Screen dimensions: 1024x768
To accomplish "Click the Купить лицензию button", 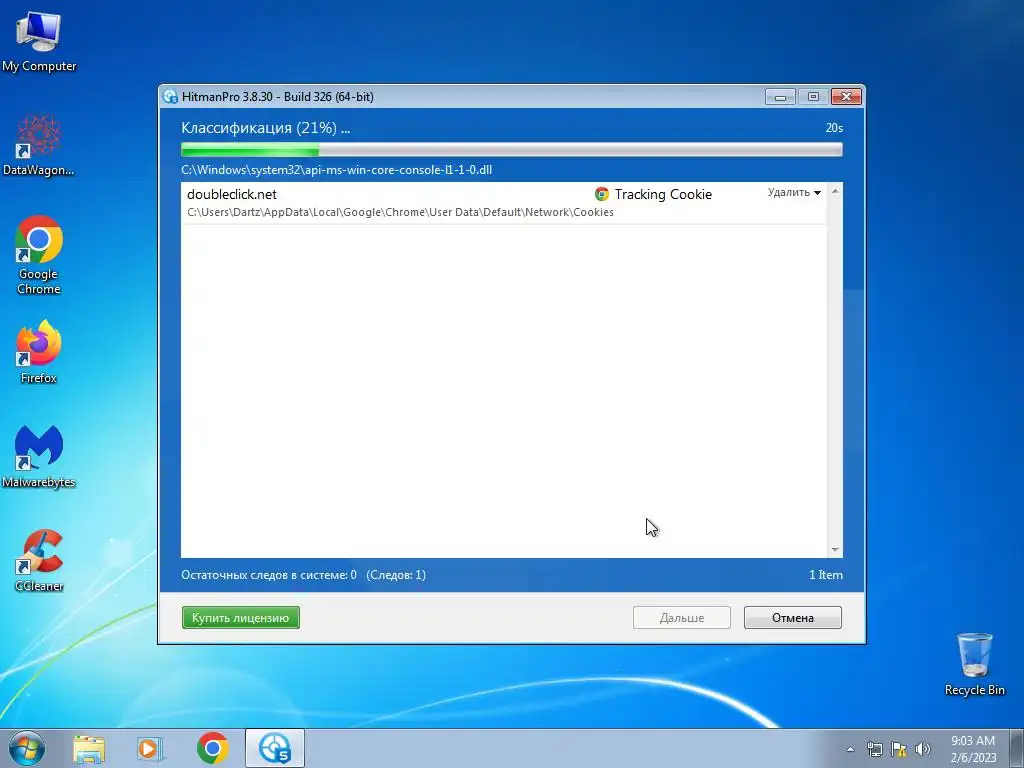I will point(240,618).
